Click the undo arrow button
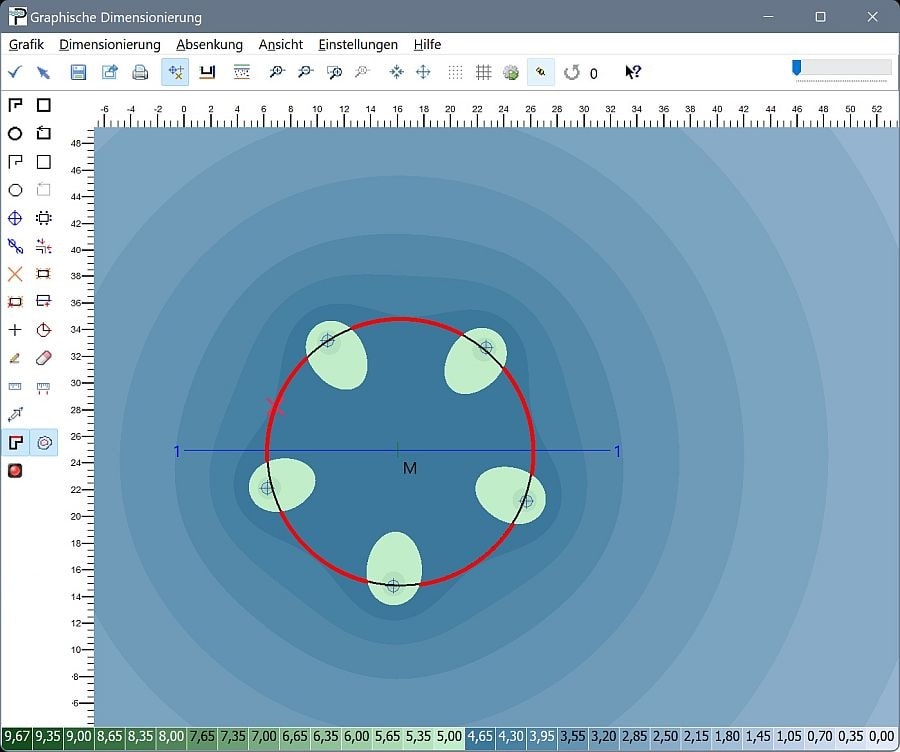 tap(572, 72)
